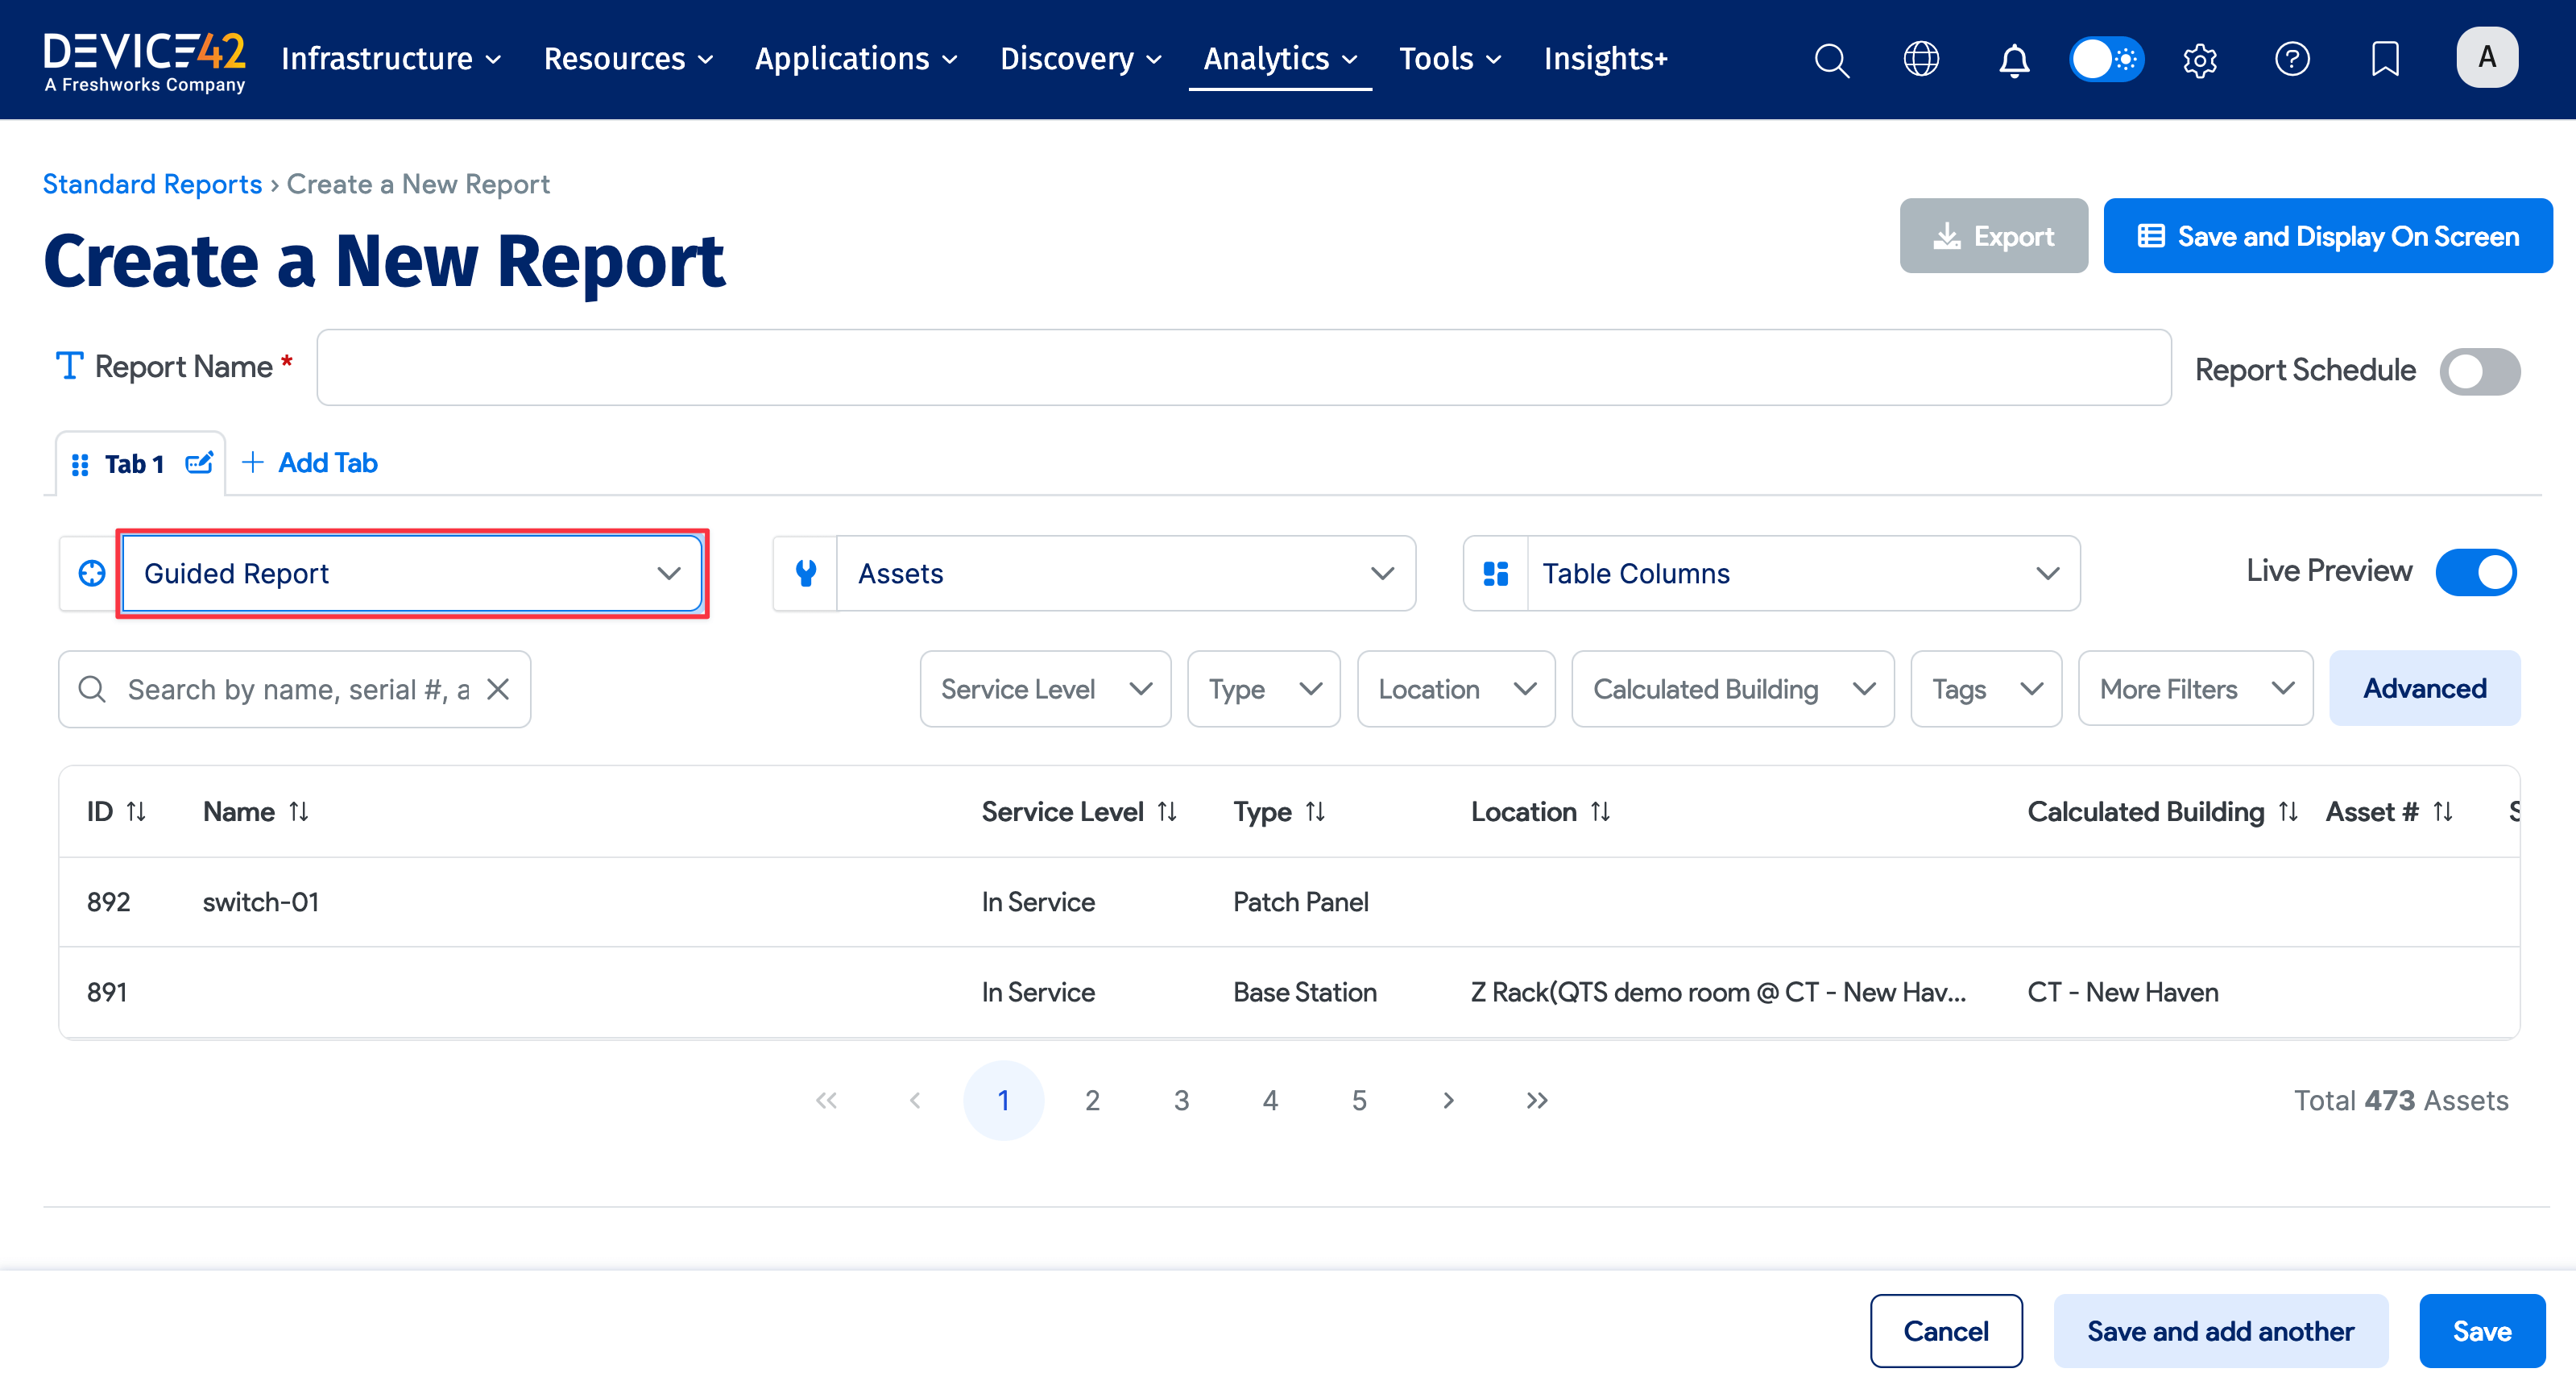Open the globe language icon

click(x=1921, y=60)
